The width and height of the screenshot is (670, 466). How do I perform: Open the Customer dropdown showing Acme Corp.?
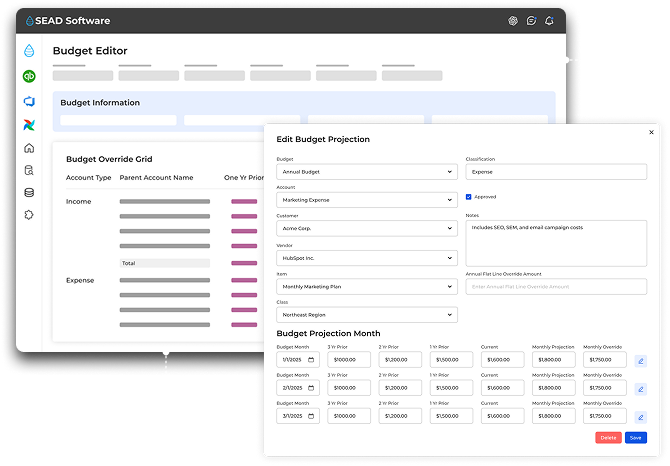coord(367,229)
